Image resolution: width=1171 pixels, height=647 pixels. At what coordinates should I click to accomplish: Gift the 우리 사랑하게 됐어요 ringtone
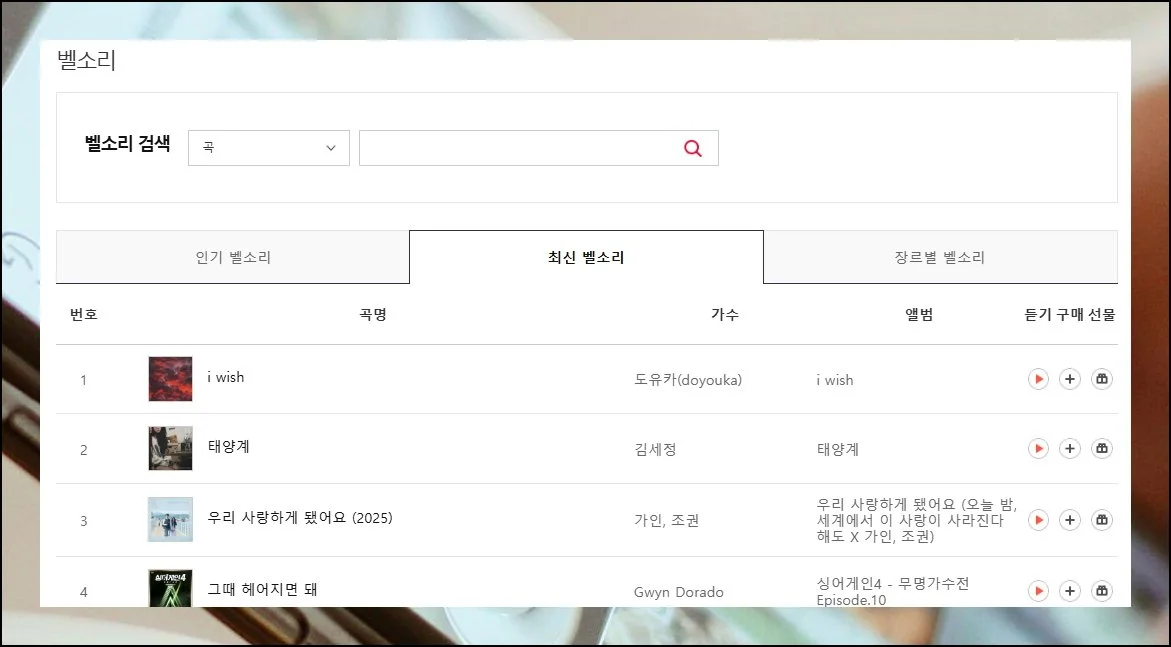1101,520
